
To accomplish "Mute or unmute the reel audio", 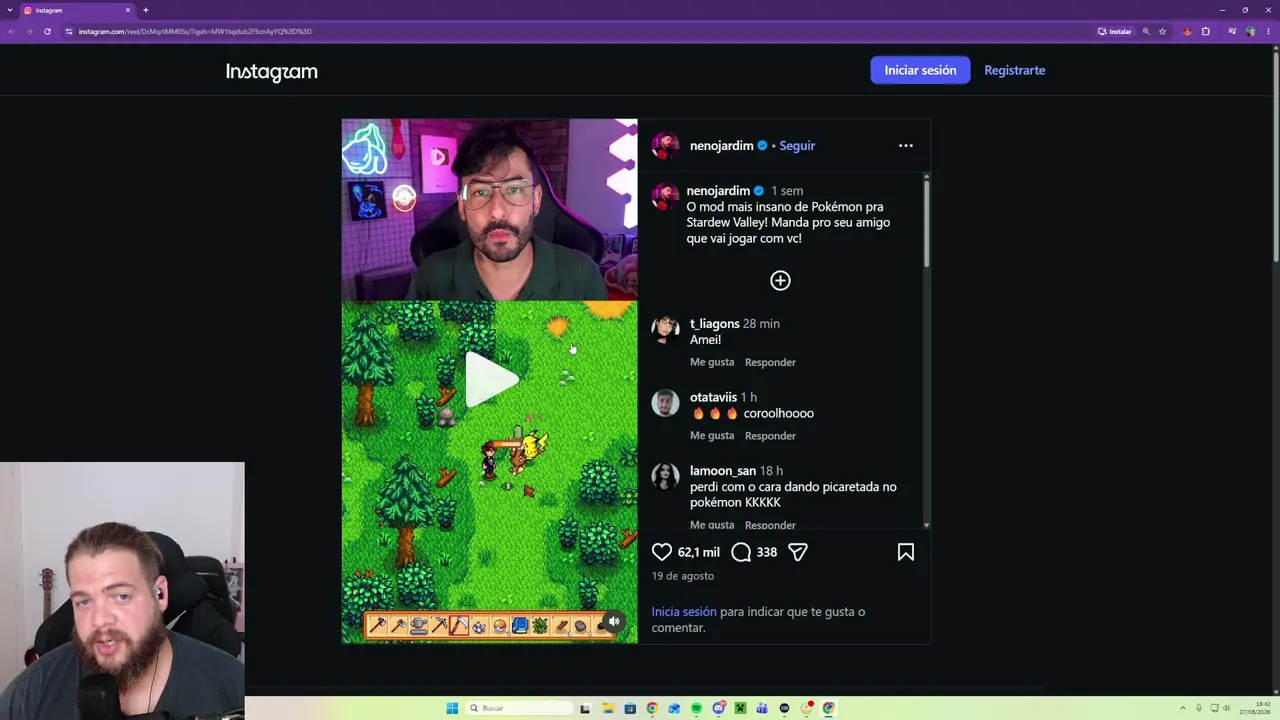I will (614, 622).
